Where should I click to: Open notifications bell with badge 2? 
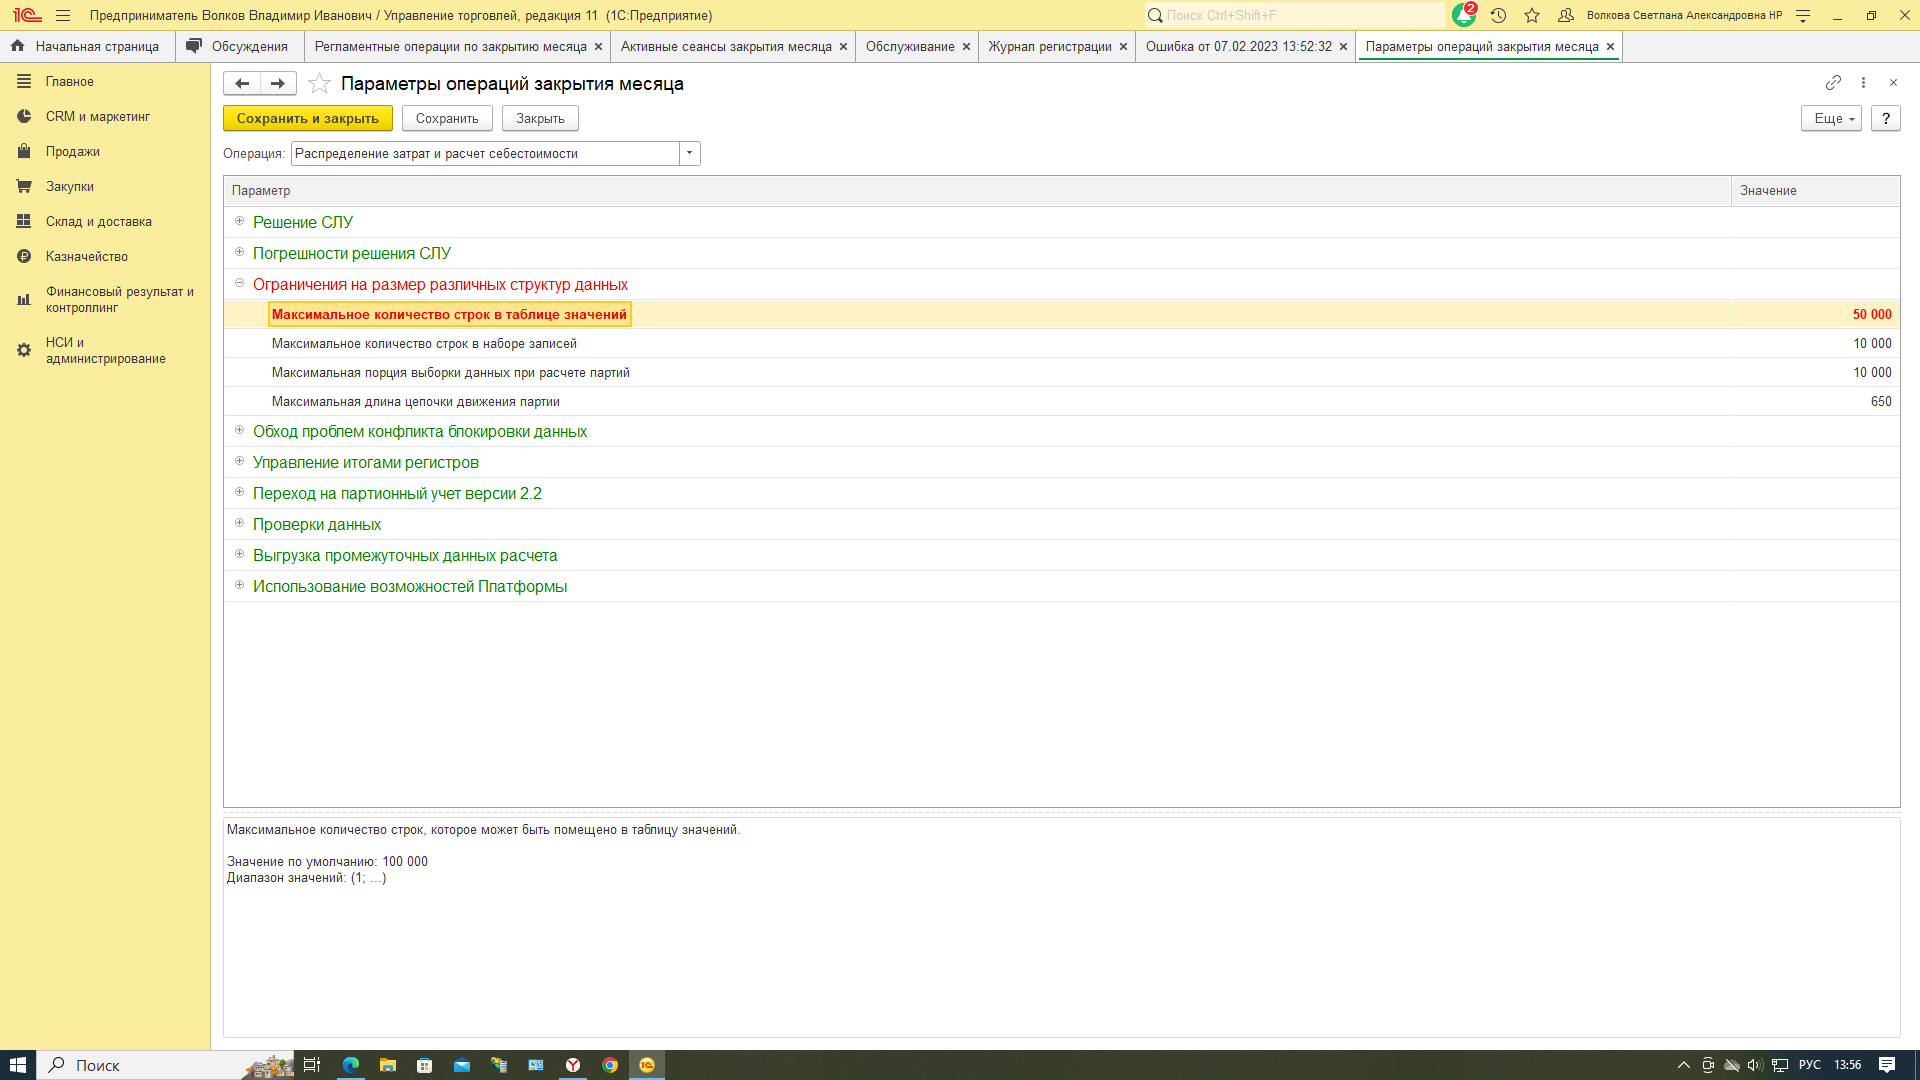click(x=1464, y=15)
